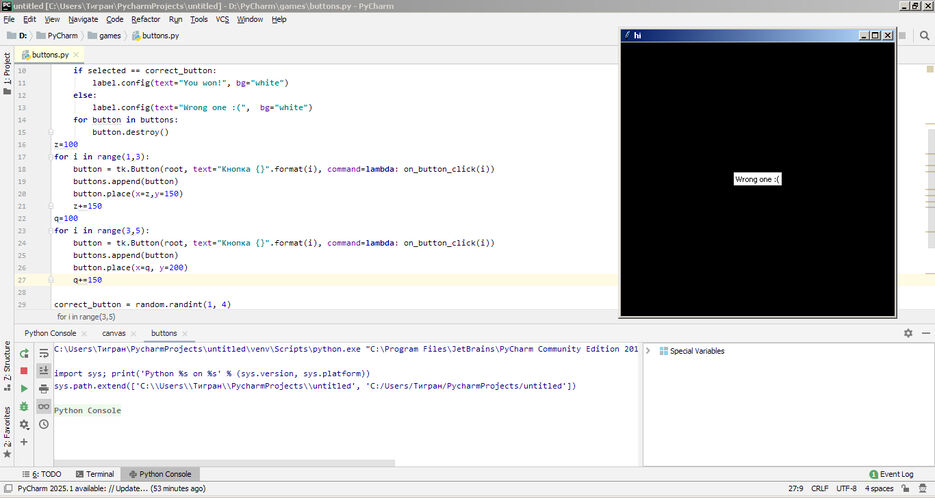Attach debugger via green bug icon

[24, 407]
